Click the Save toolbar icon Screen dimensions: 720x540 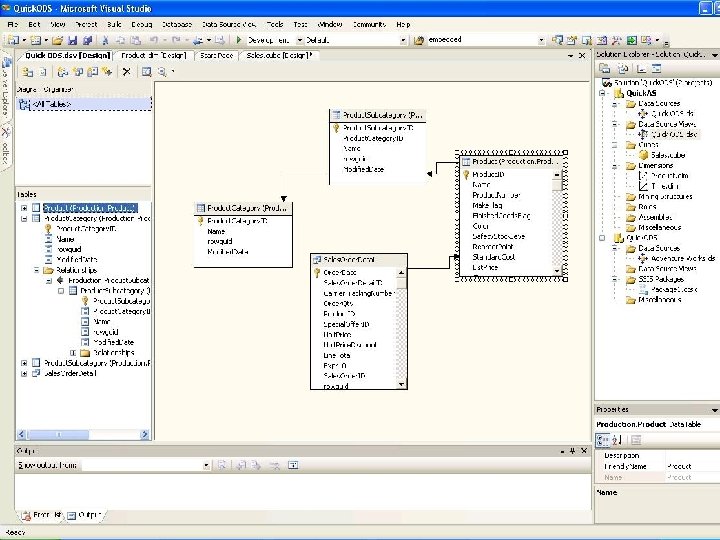click(x=73, y=40)
